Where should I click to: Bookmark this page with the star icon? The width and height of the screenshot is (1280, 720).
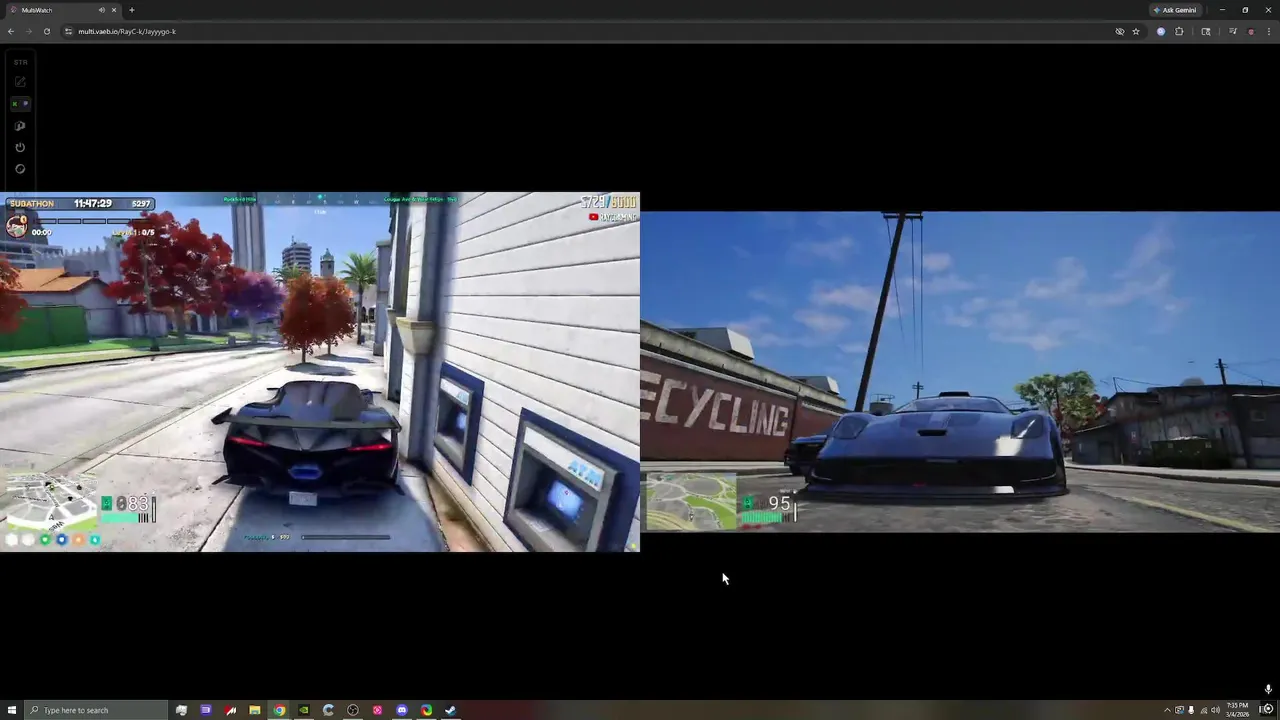tap(1136, 31)
